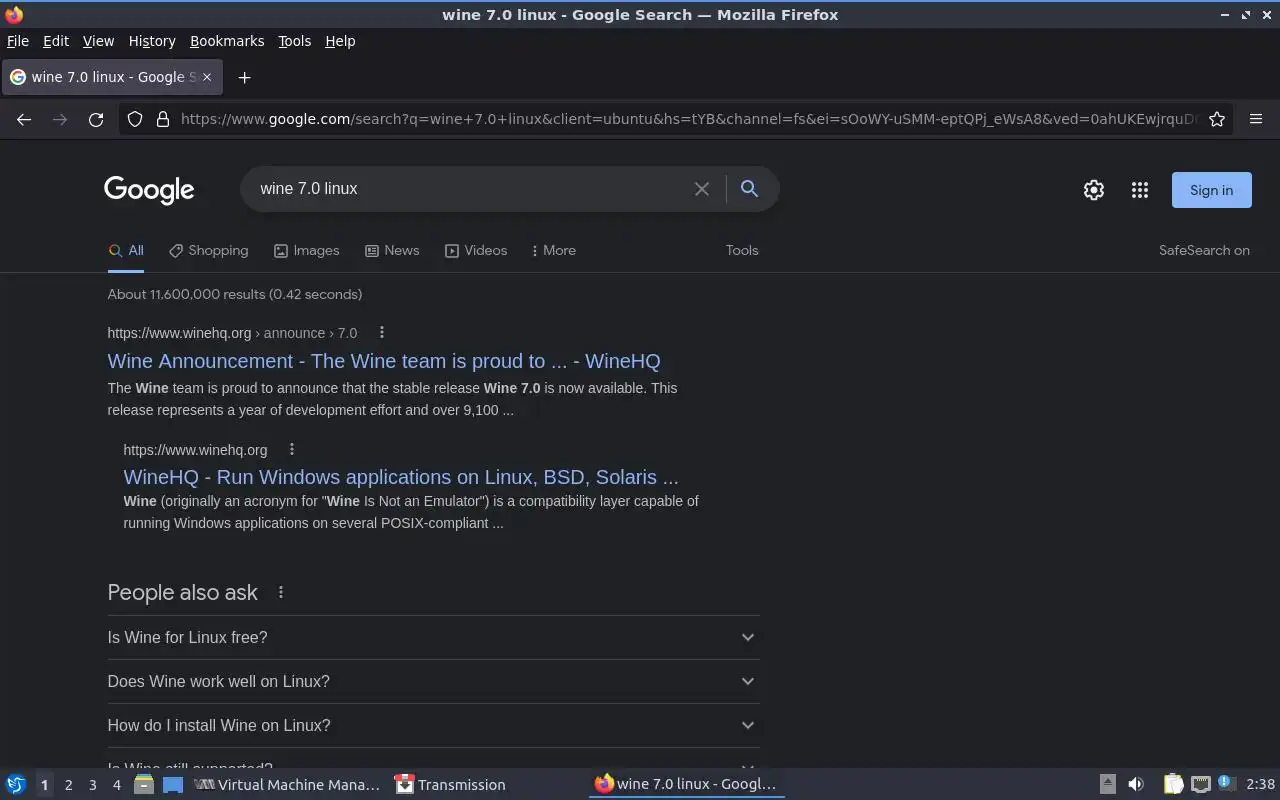The image size is (1280, 800).
Task: Switch to workspace 4
Action: 117,785
